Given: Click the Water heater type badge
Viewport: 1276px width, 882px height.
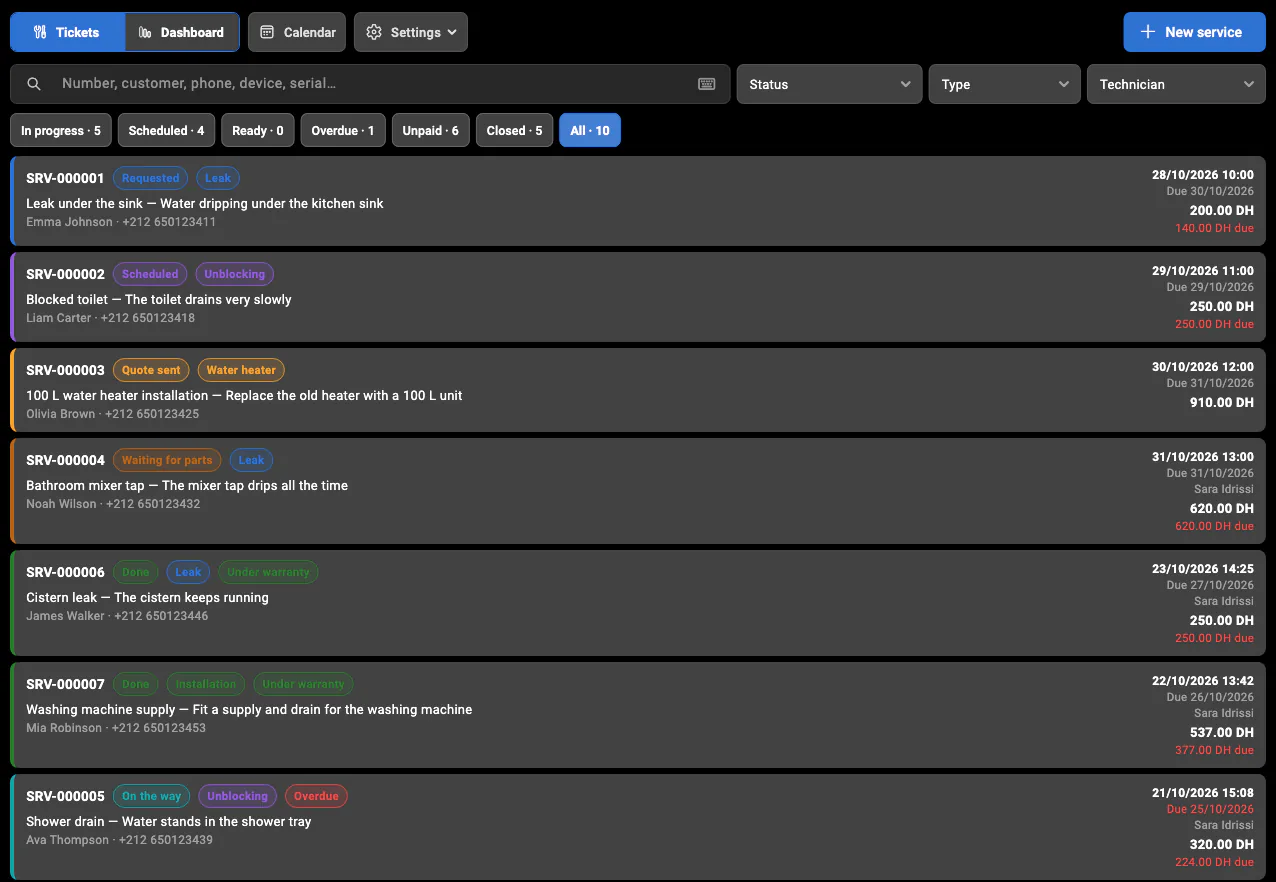Looking at the screenshot, I should point(241,370).
